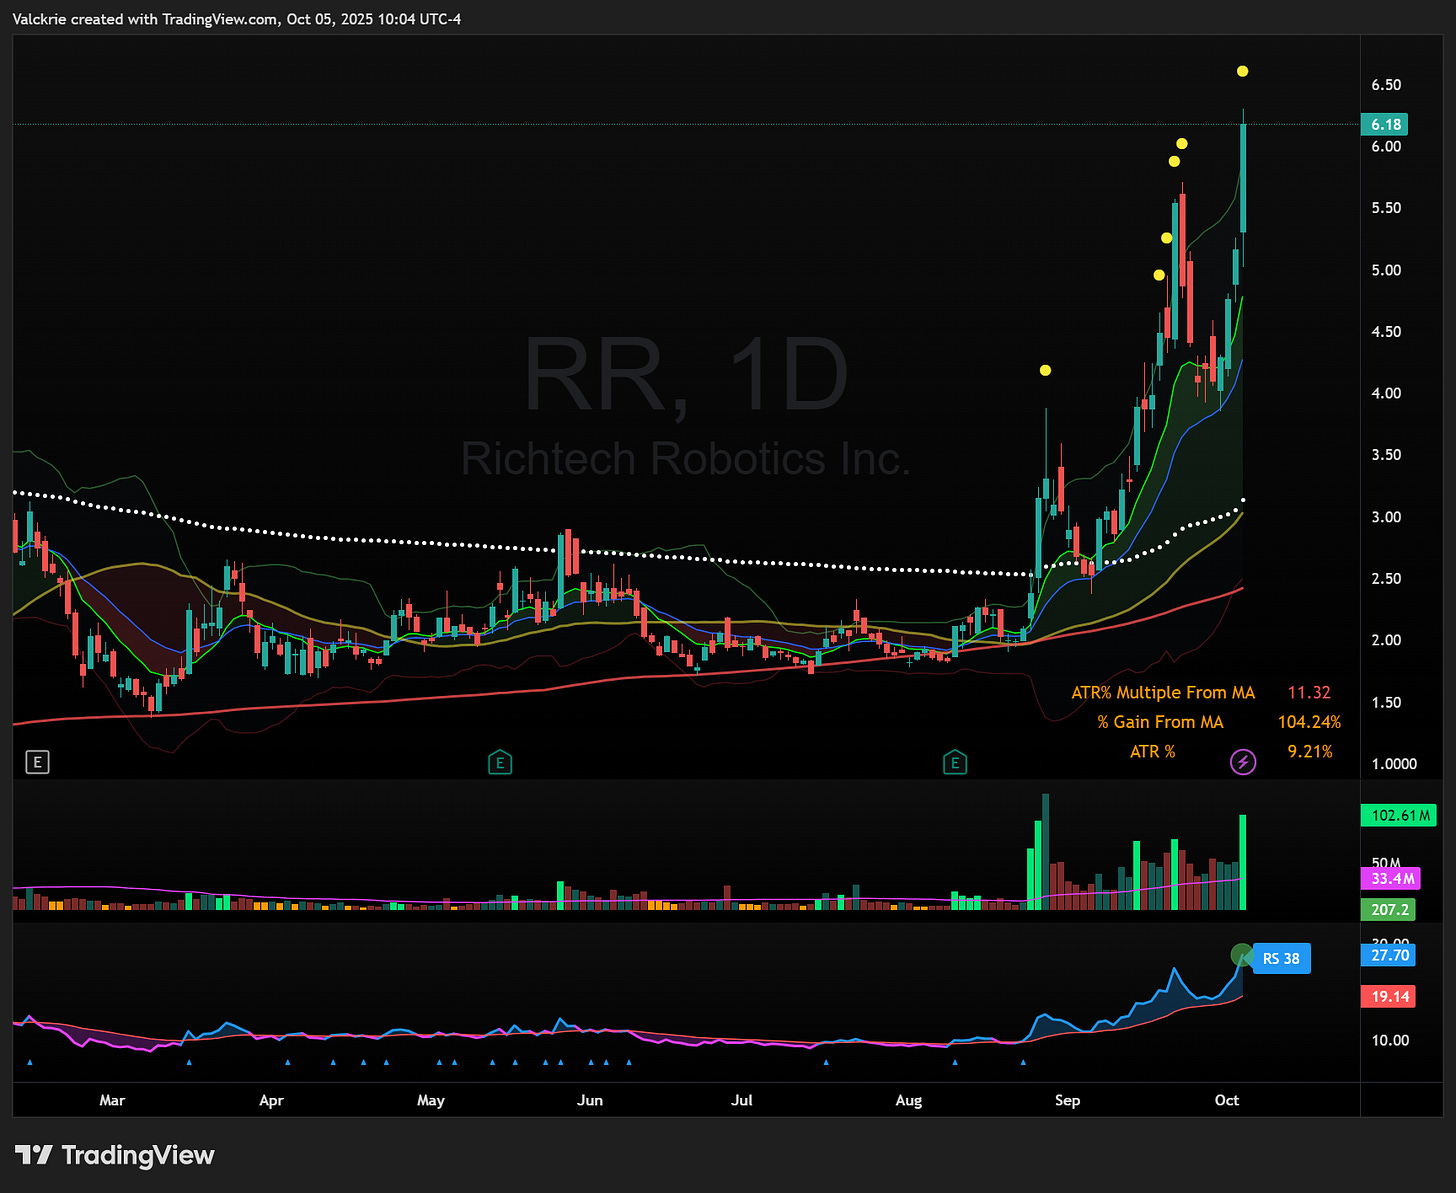The height and width of the screenshot is (1193, 1456).
Task: Click the RS 38 tag
Action: point(1281,958)
